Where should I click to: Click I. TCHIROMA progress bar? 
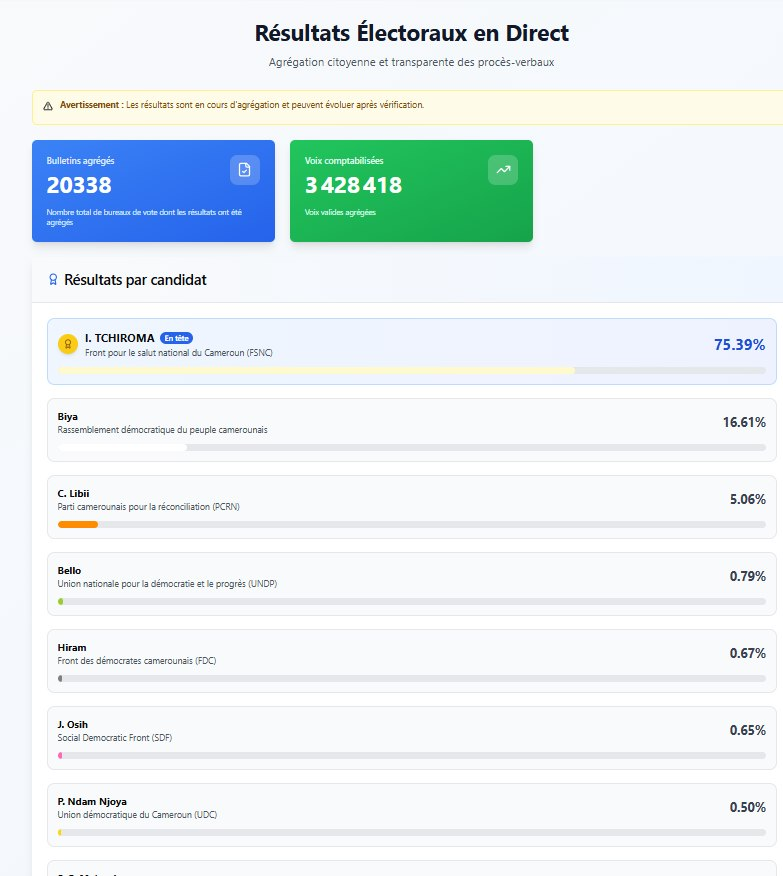tap(412, 370)
